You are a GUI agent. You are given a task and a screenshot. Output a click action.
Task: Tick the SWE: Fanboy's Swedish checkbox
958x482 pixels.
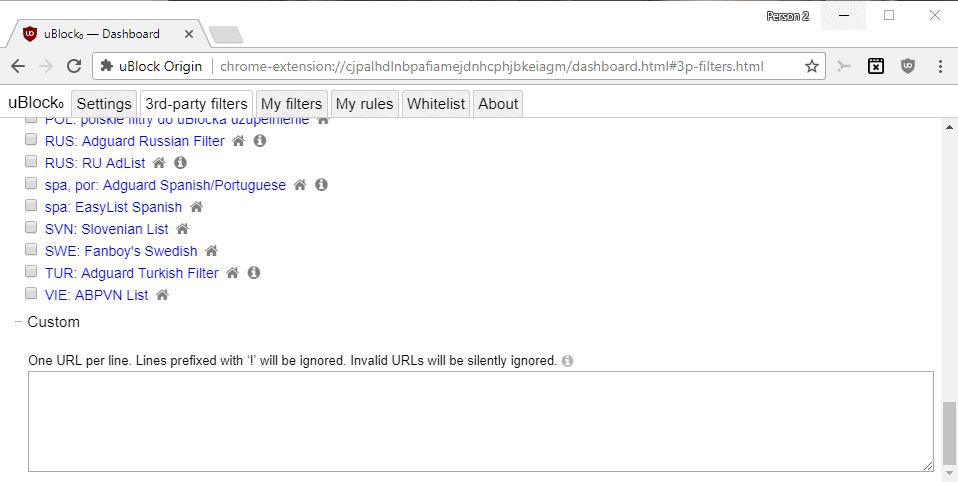pos(31,249)
